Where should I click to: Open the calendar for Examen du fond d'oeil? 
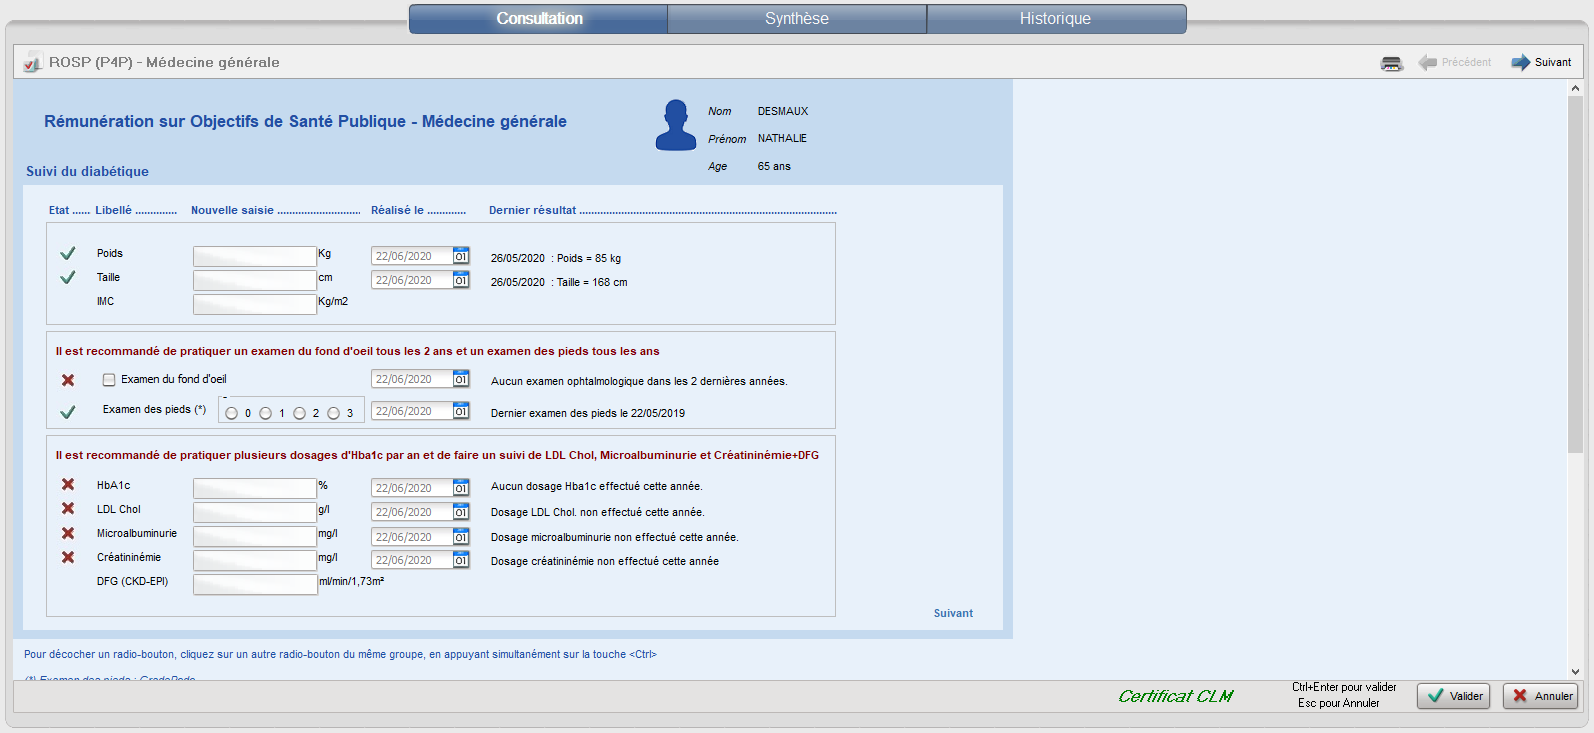coord(461,379)
